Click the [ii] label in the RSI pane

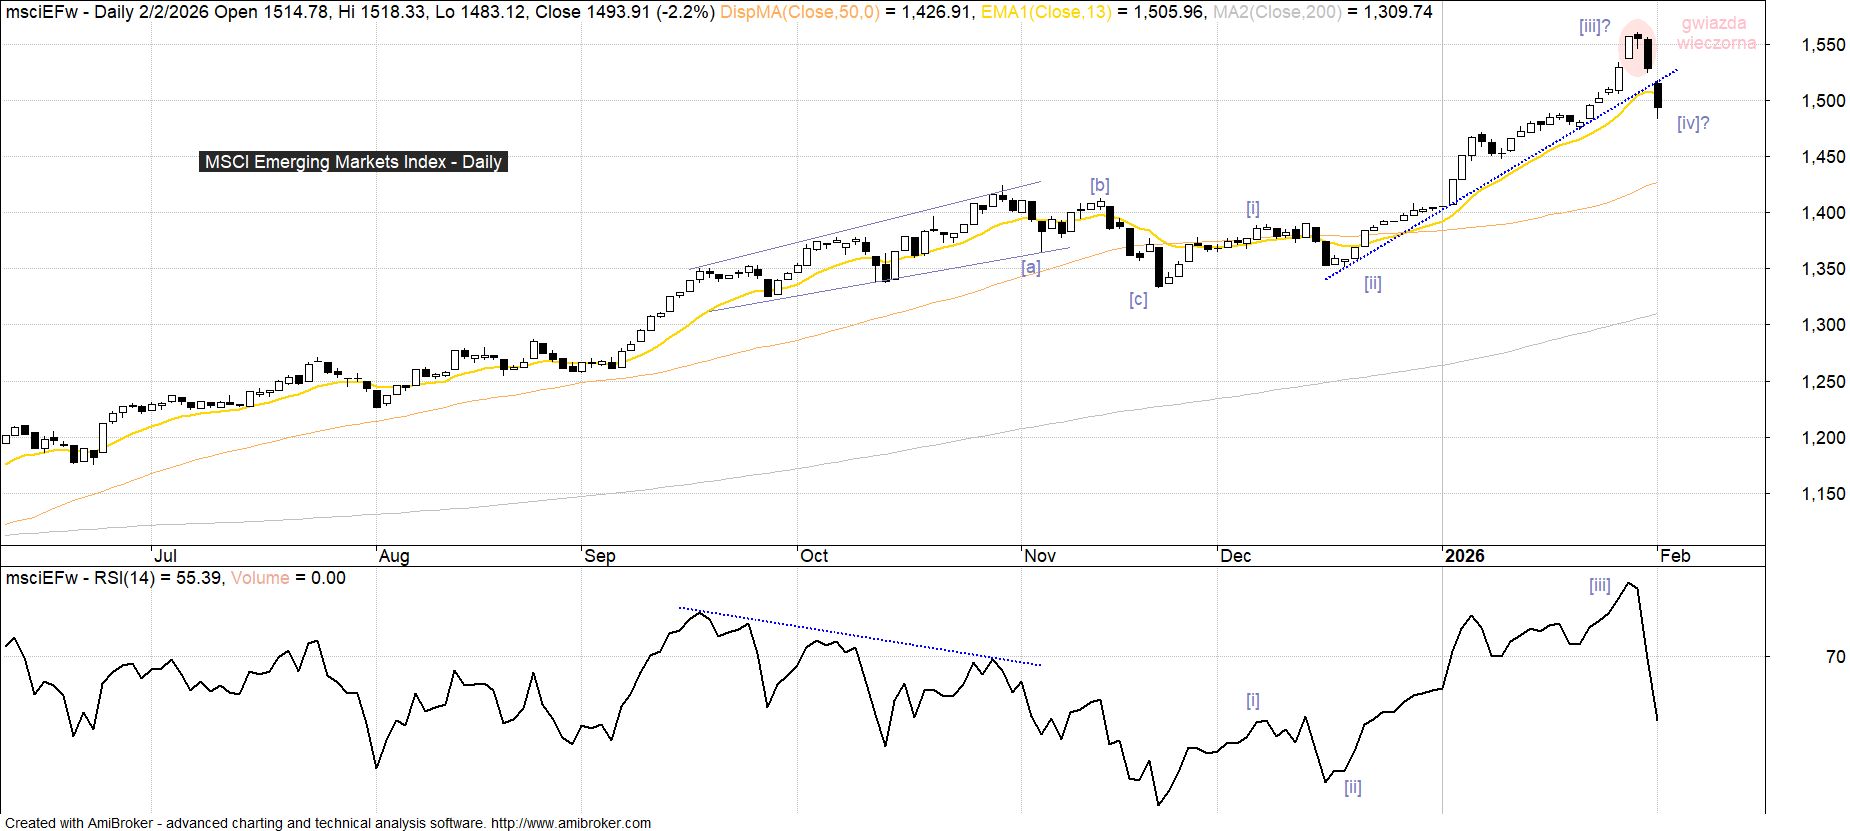[1352, 787]
